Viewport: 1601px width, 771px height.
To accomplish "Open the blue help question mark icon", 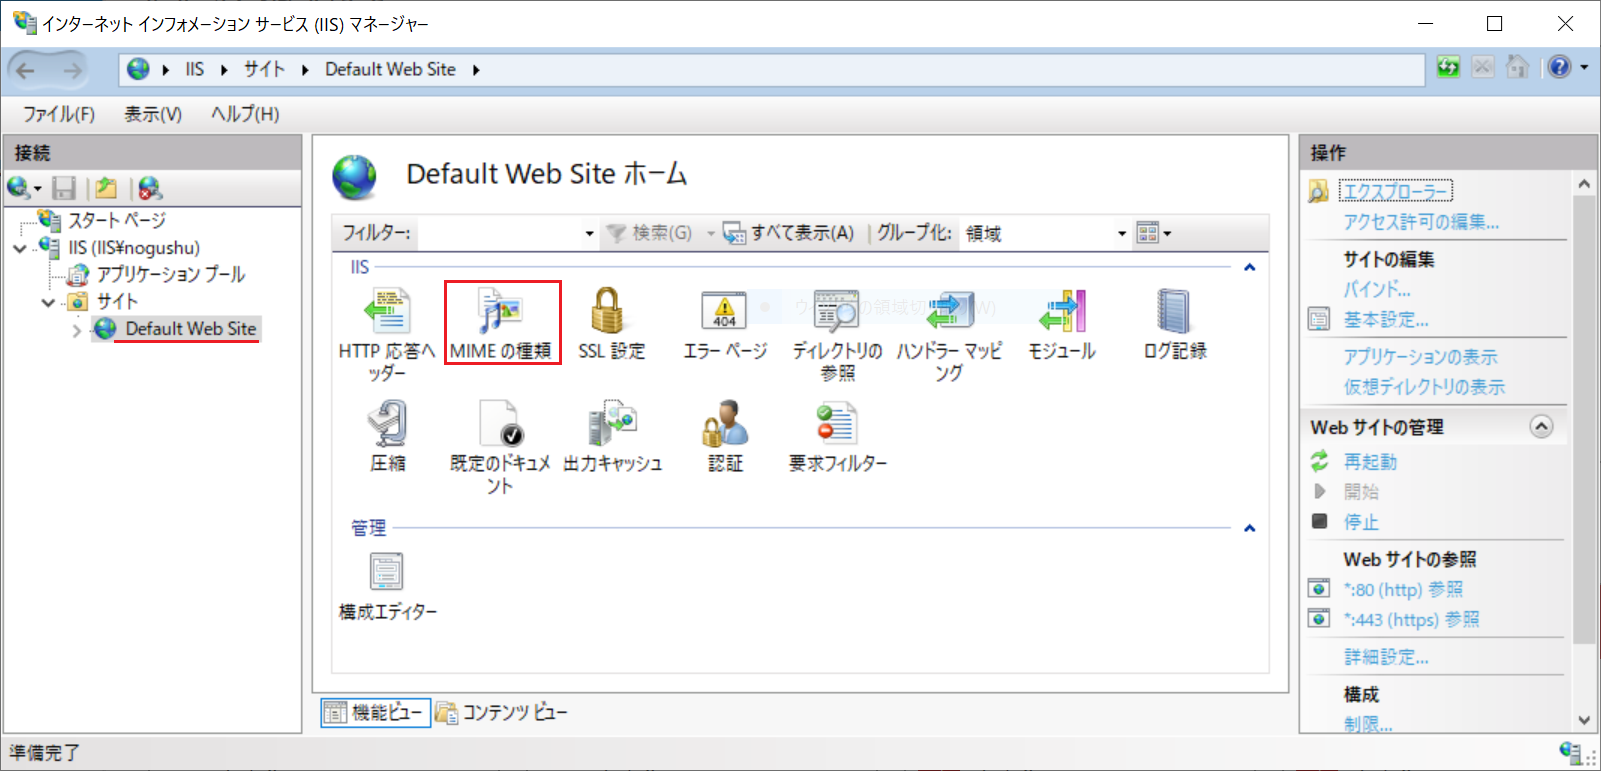I will coord(1559,67).
